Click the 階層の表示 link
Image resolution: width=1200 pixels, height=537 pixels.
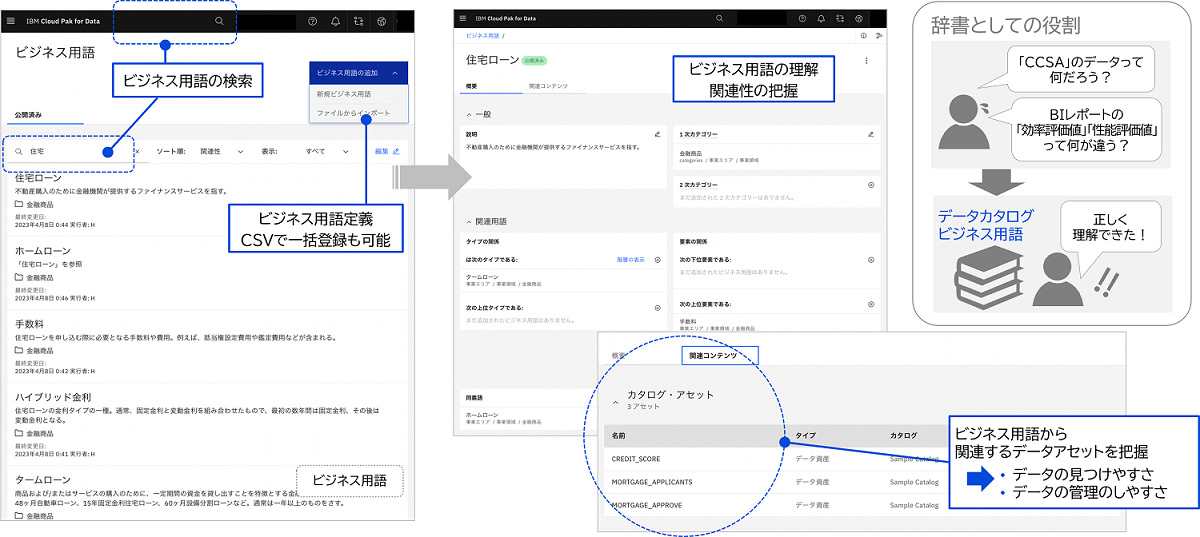pyautogui.click(x=630, y=259)
